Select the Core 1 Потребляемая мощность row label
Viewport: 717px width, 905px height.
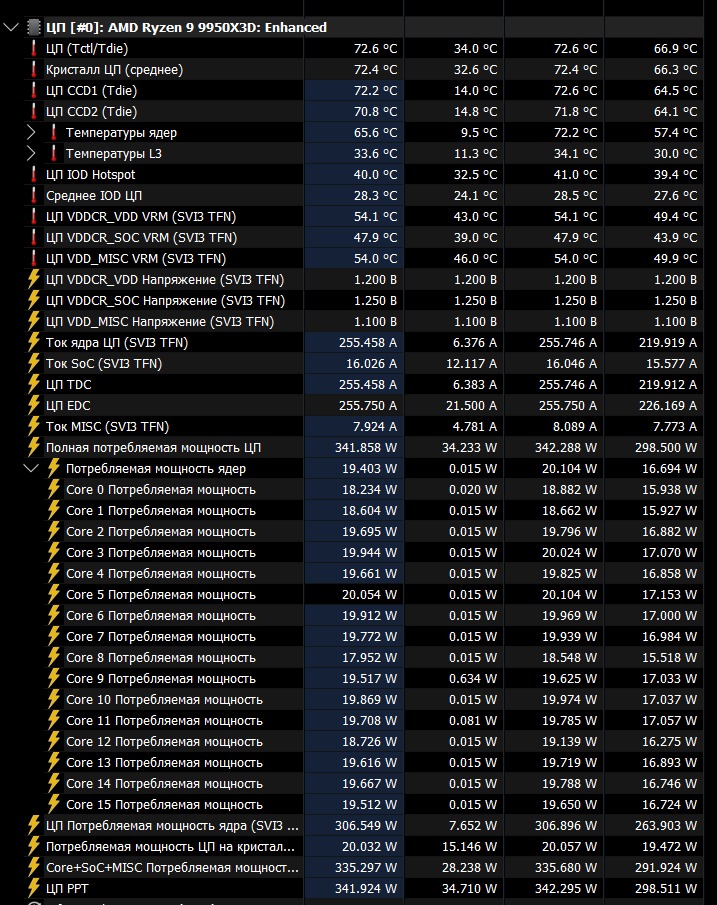161,511
